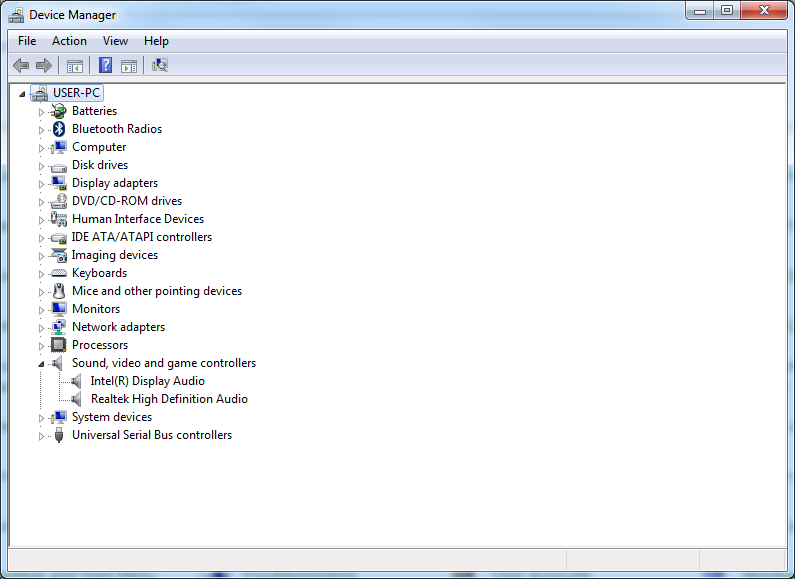
Task: Open the Help question mark toolbar icon
Action: [x=105, y=65]
